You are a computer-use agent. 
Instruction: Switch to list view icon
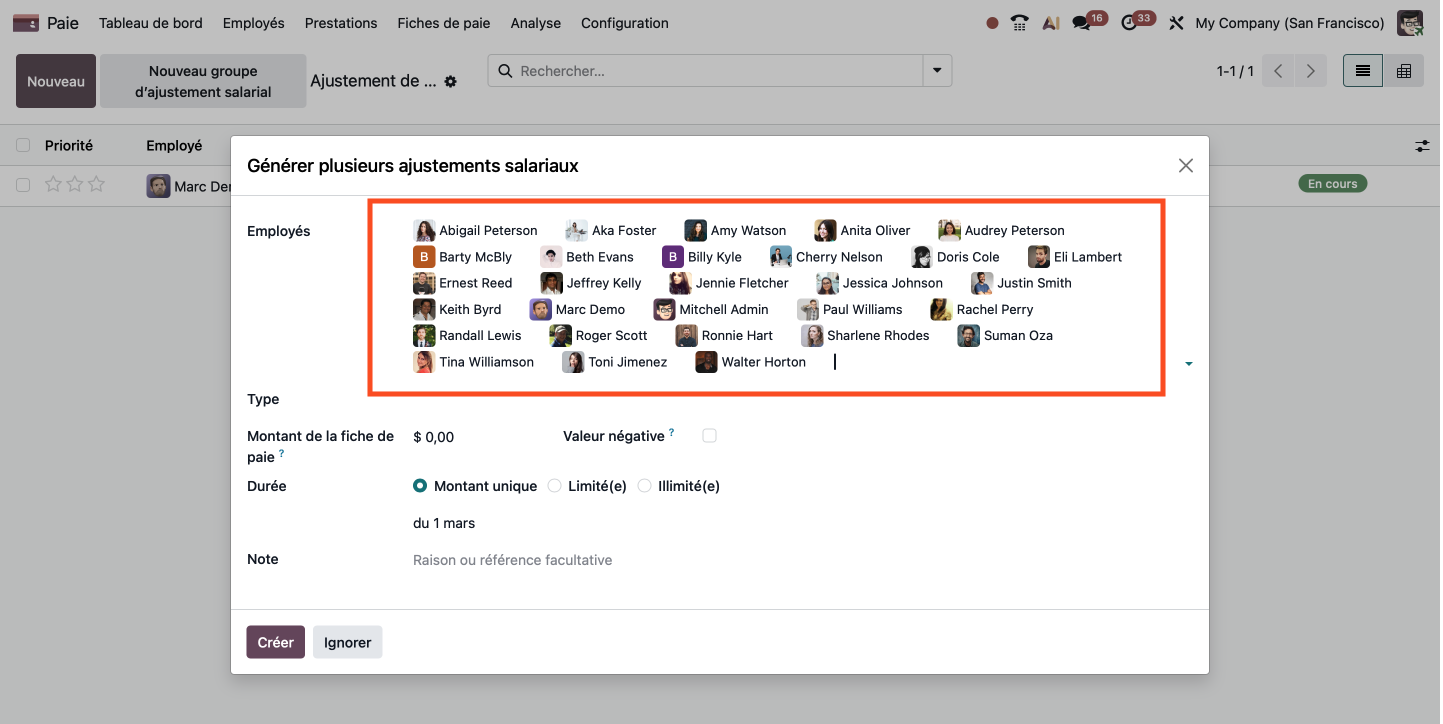coord(1362,71)
